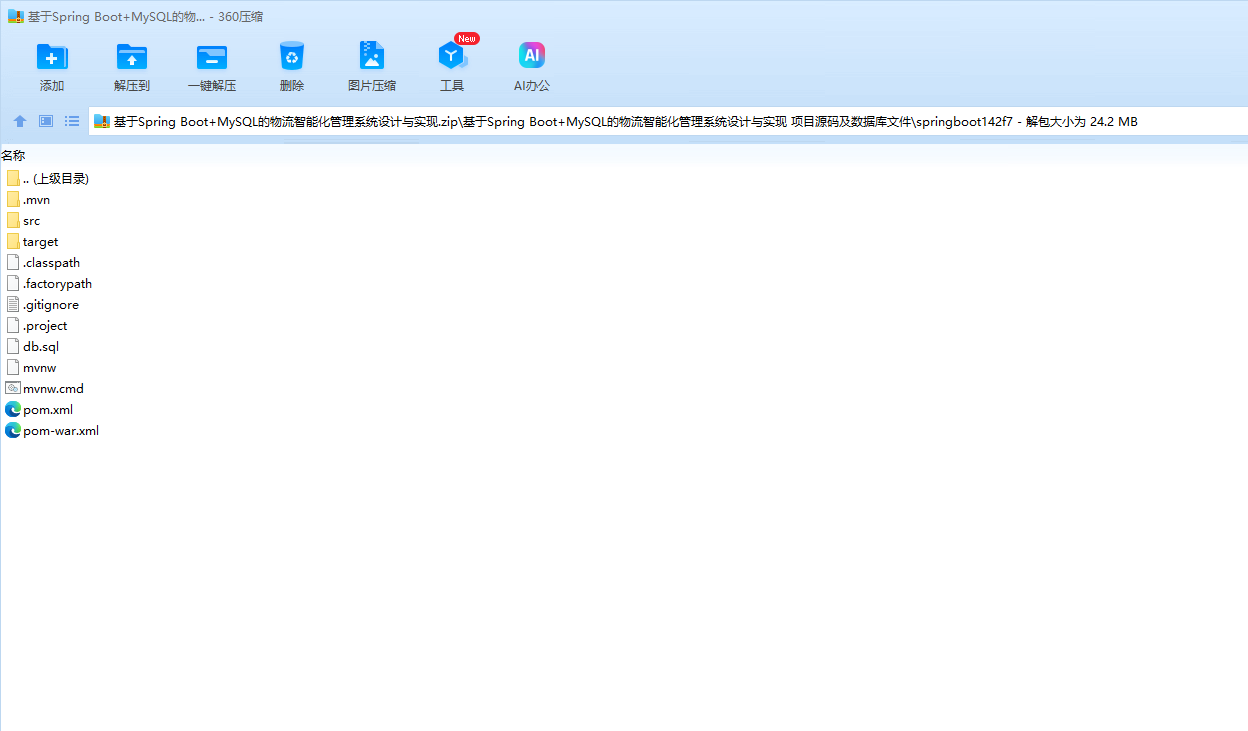Select the '.classpath' file name
The width and height of the screenshot is (1248, 731).
click(x=52, y=263)
